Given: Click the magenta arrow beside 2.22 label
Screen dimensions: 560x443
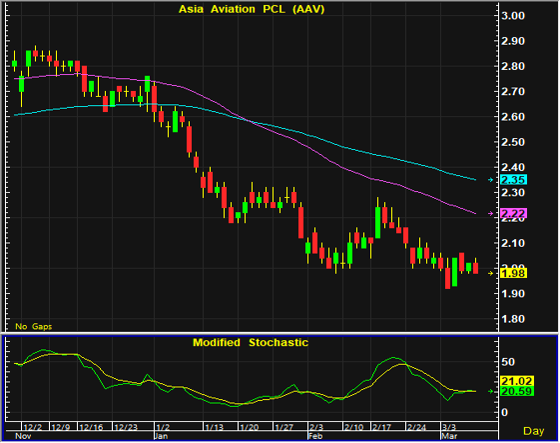Looking at the screenshot, I should coord(491,214).
